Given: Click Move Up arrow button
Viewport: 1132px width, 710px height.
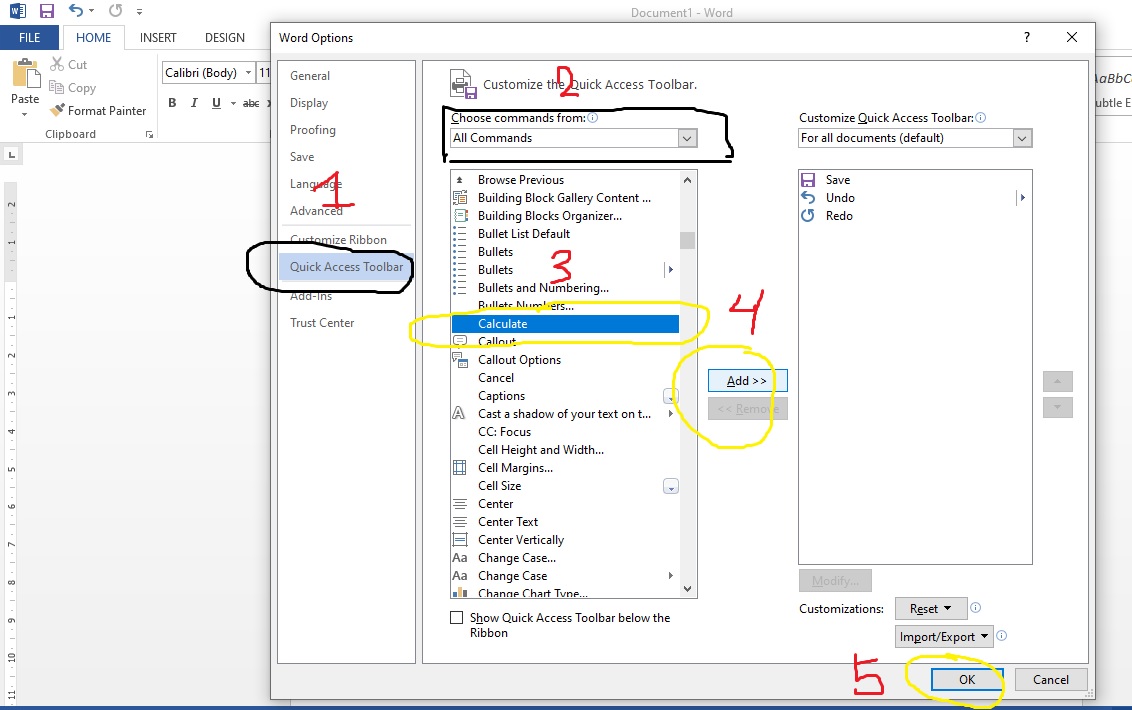Looking at the screenshot, I should coord(1058,381).
